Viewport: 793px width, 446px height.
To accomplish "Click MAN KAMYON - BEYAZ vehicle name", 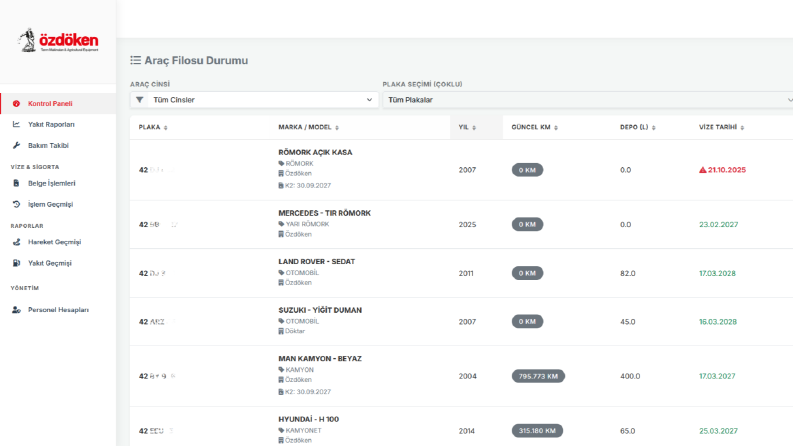I will [320, 359].
